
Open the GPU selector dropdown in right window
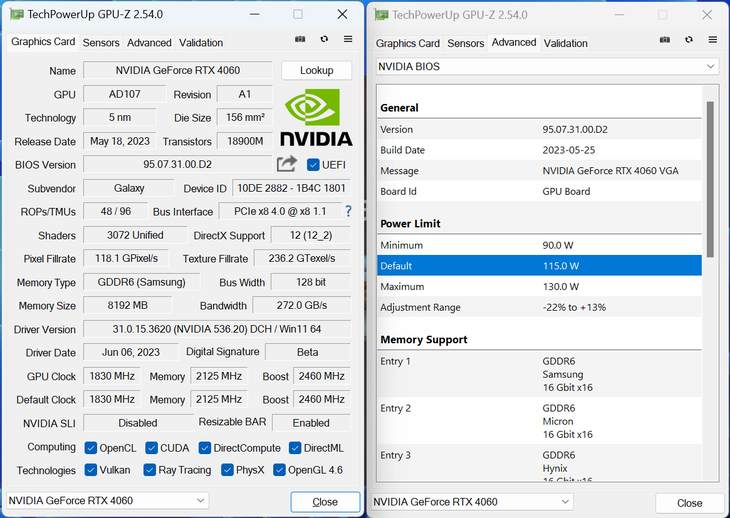click(x=472, y=502)
